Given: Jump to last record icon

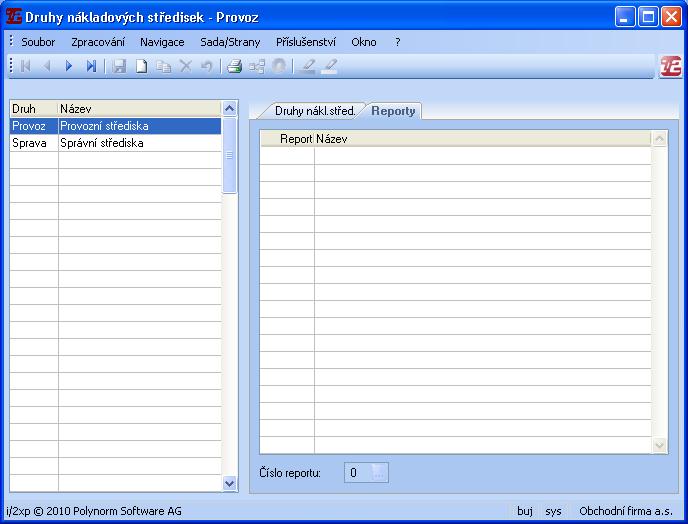Looking at the screenshot, I should point(91,66).
